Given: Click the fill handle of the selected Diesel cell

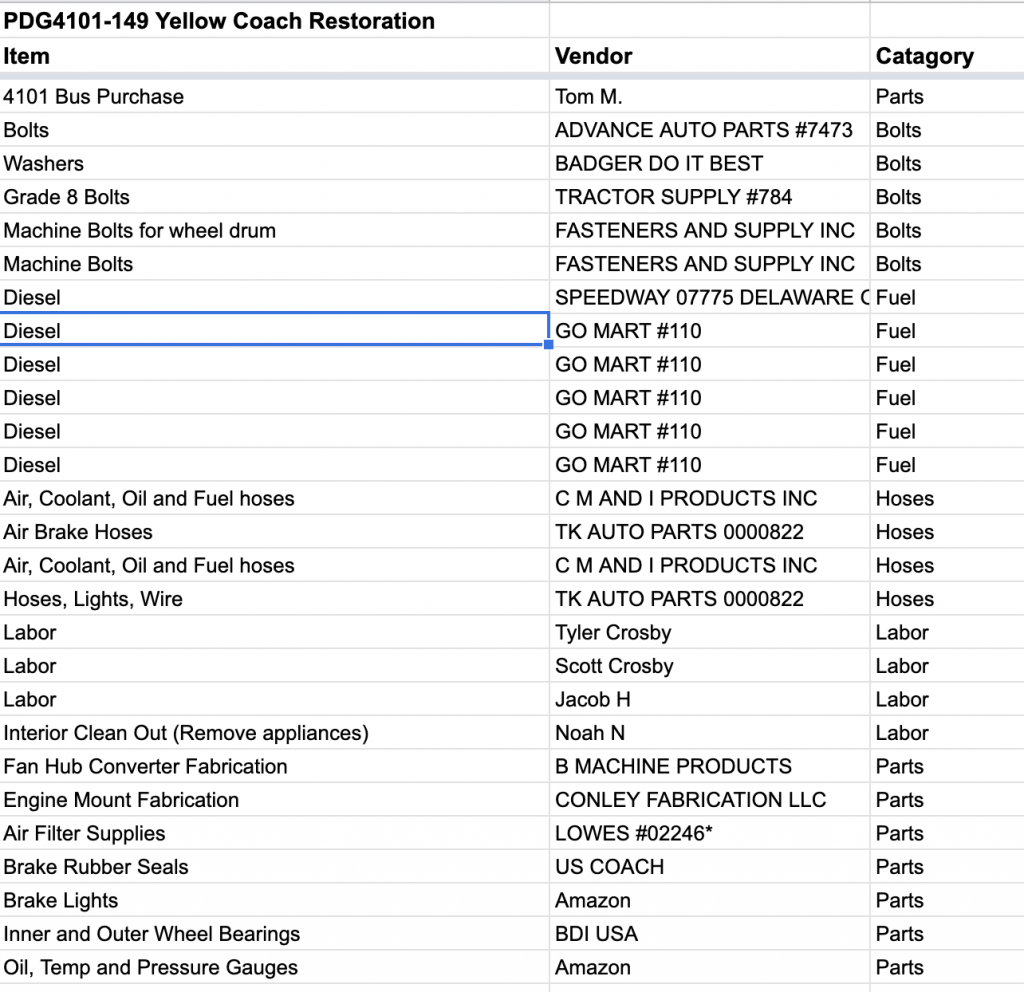Looking at the screenshot, I should (548, 344).
